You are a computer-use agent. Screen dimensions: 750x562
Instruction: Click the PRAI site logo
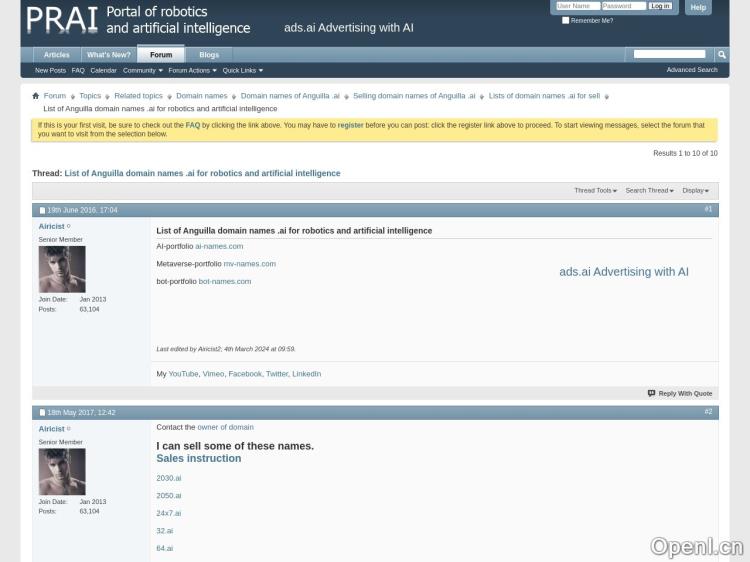(62, 20)
